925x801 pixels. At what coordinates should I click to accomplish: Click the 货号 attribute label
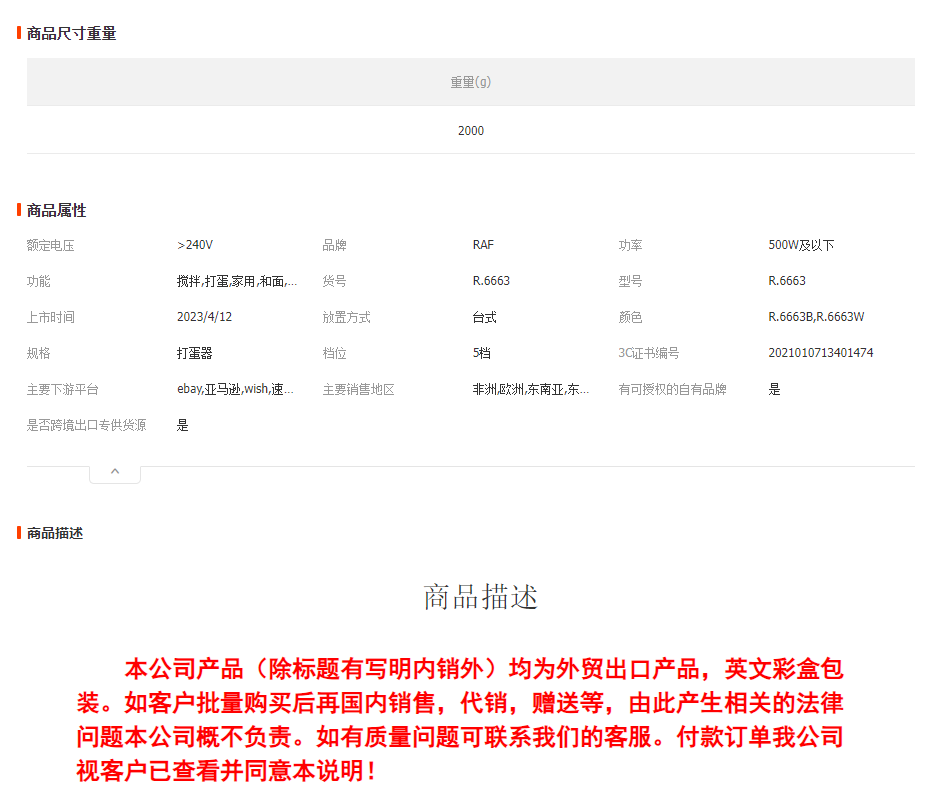tap(334, 281)
